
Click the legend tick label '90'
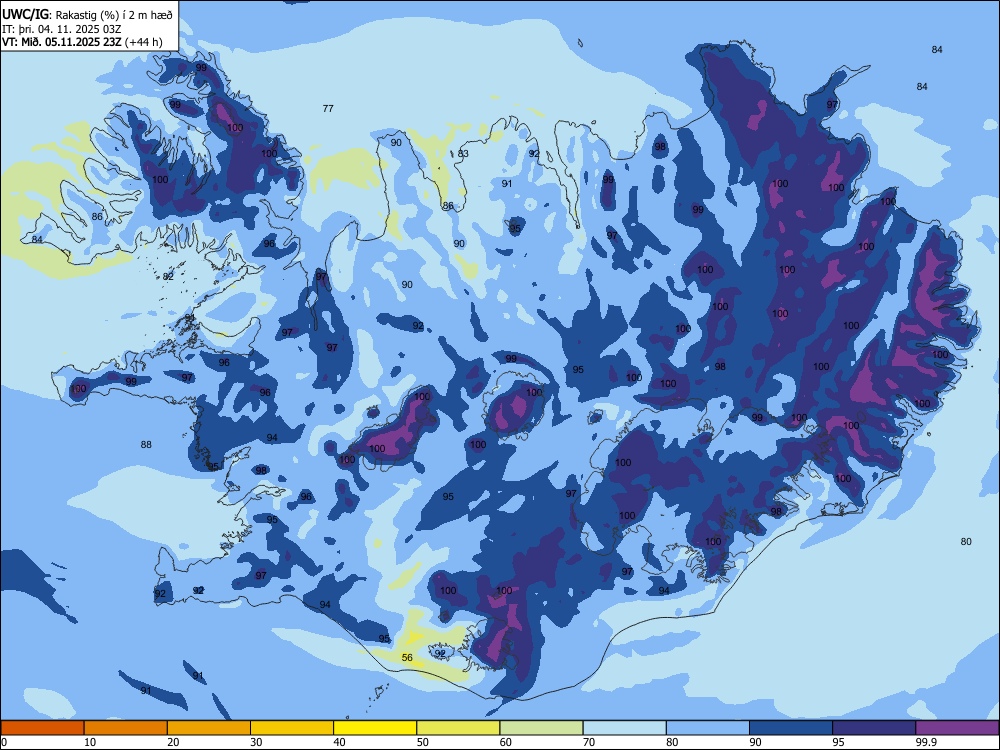click(x=755, y=742)
